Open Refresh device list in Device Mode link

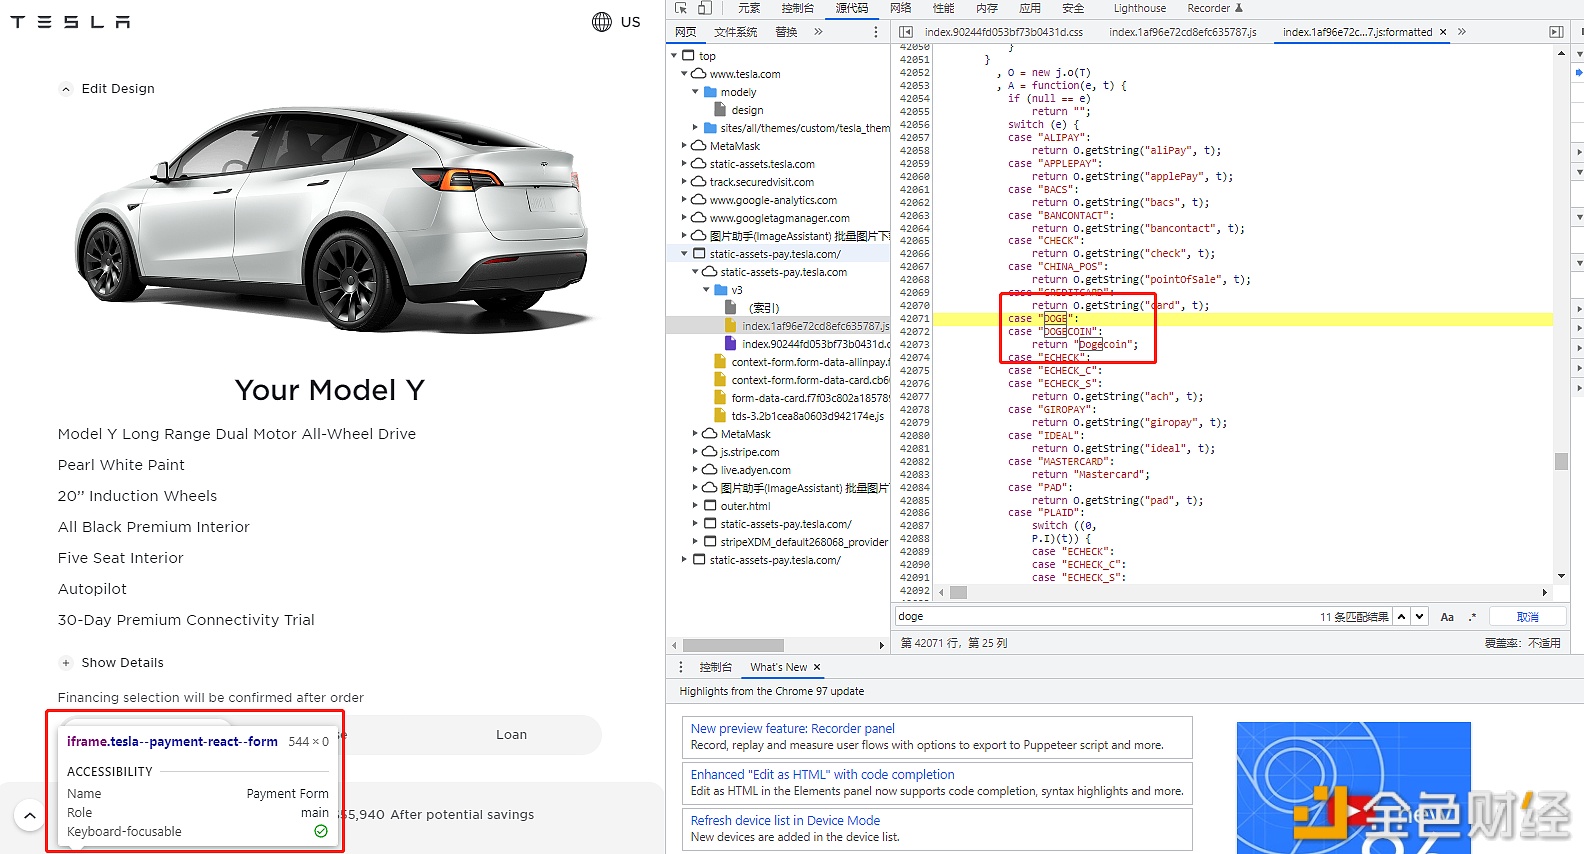click(785, 821)
